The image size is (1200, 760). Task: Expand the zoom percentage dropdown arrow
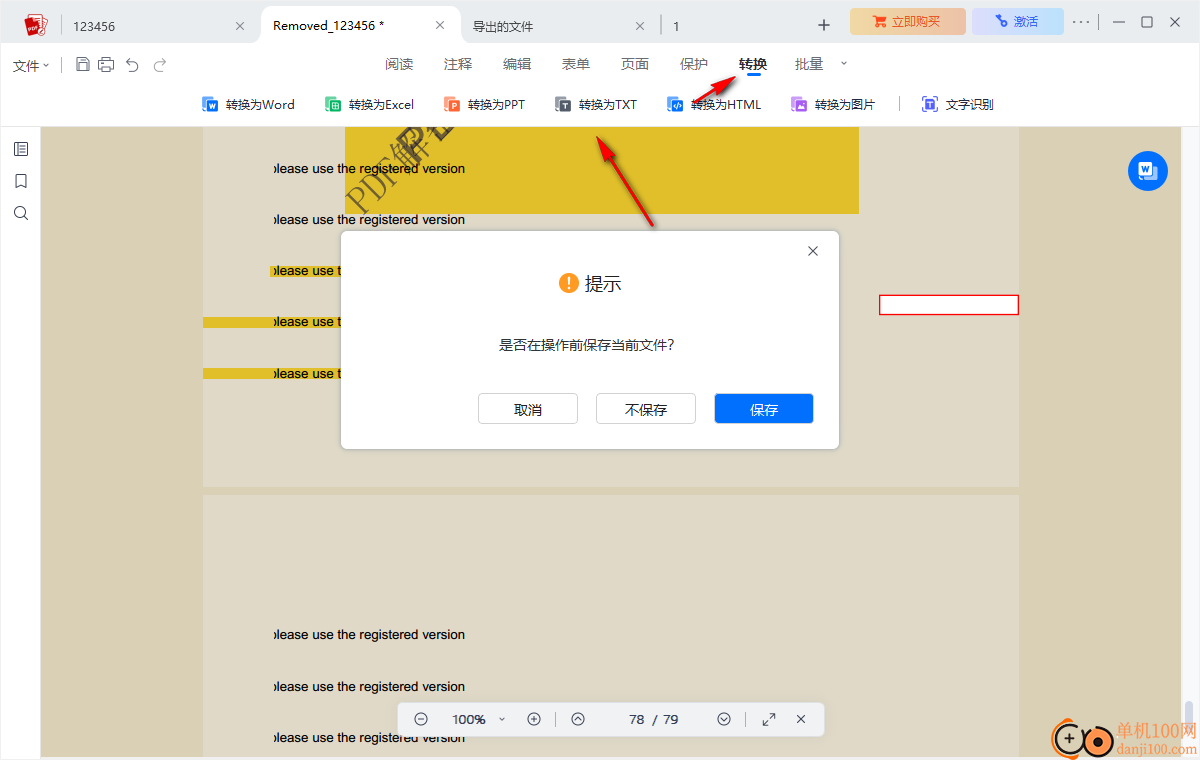[502, 719]
